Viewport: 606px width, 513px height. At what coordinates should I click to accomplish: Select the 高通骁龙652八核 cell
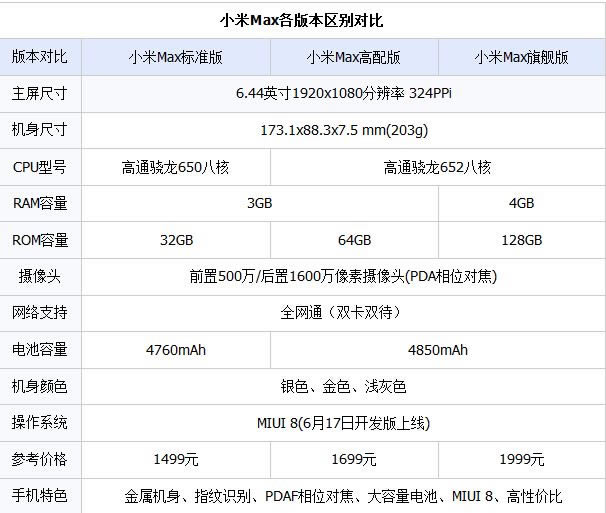click(x=437, y=167)
